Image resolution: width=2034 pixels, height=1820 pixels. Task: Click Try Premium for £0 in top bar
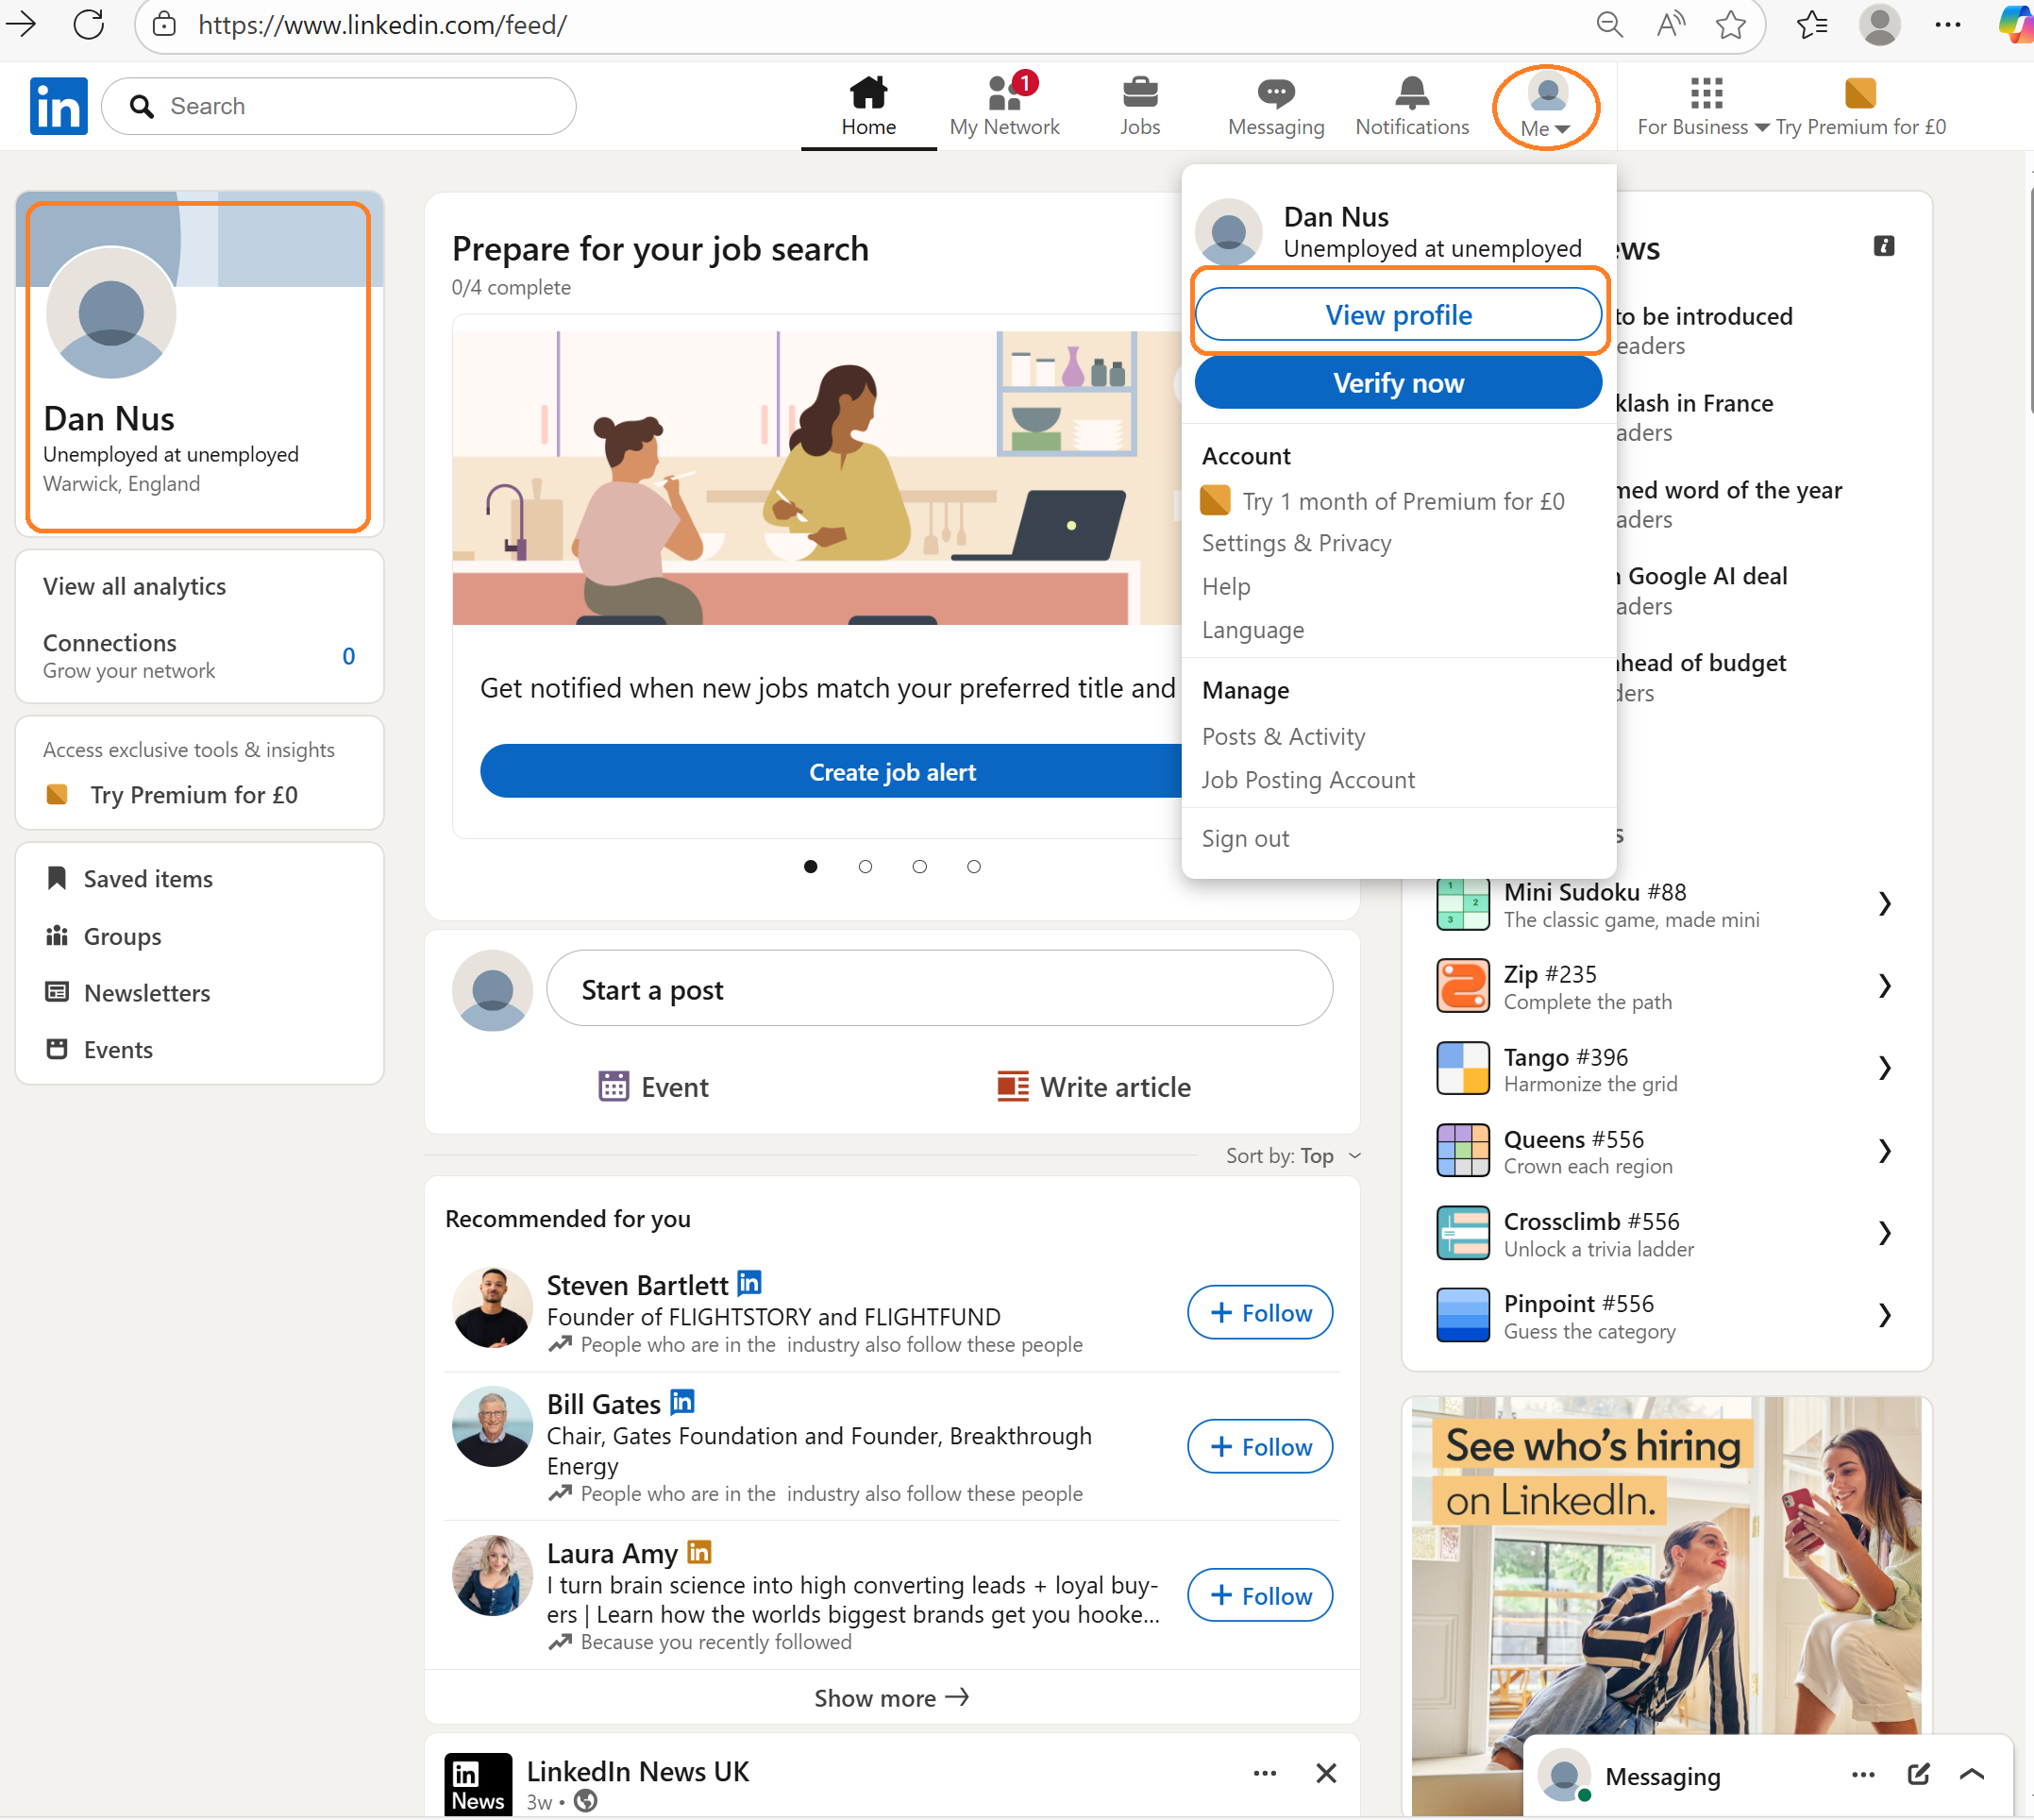1861,106
